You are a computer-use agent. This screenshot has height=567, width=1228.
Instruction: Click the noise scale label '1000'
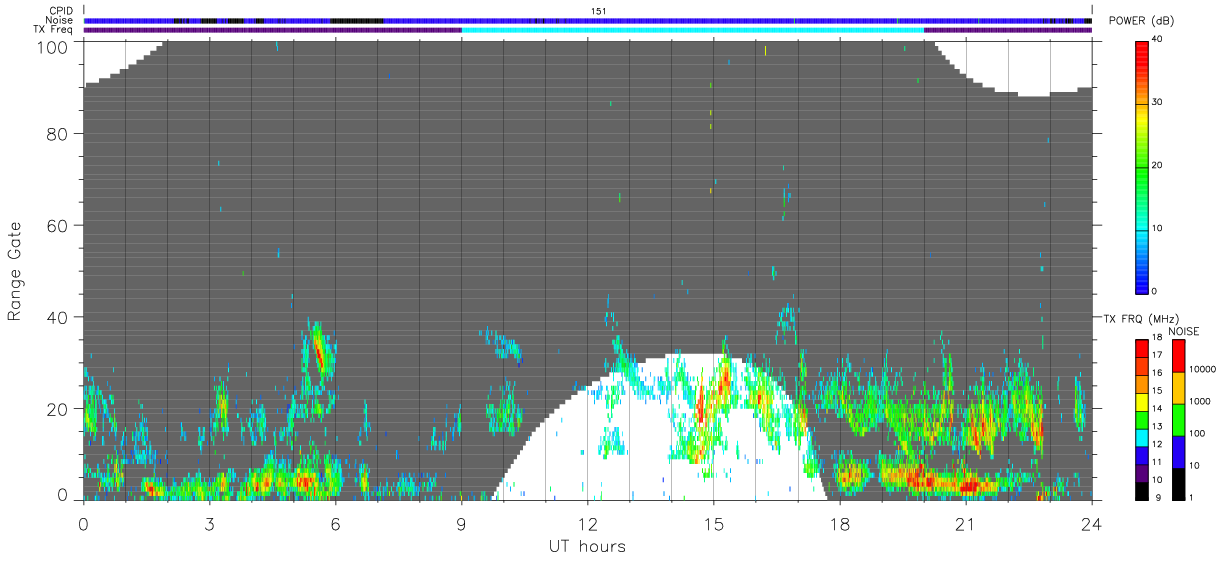[1201, 401]
